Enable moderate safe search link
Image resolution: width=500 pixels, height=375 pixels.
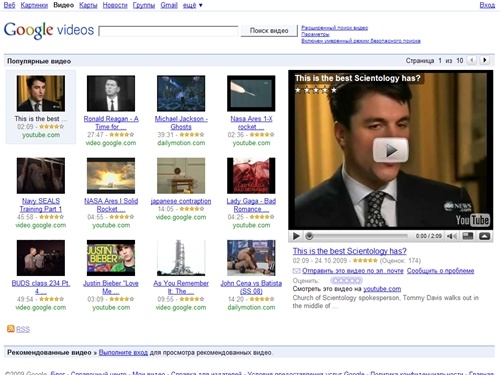(x=361, y=41)
